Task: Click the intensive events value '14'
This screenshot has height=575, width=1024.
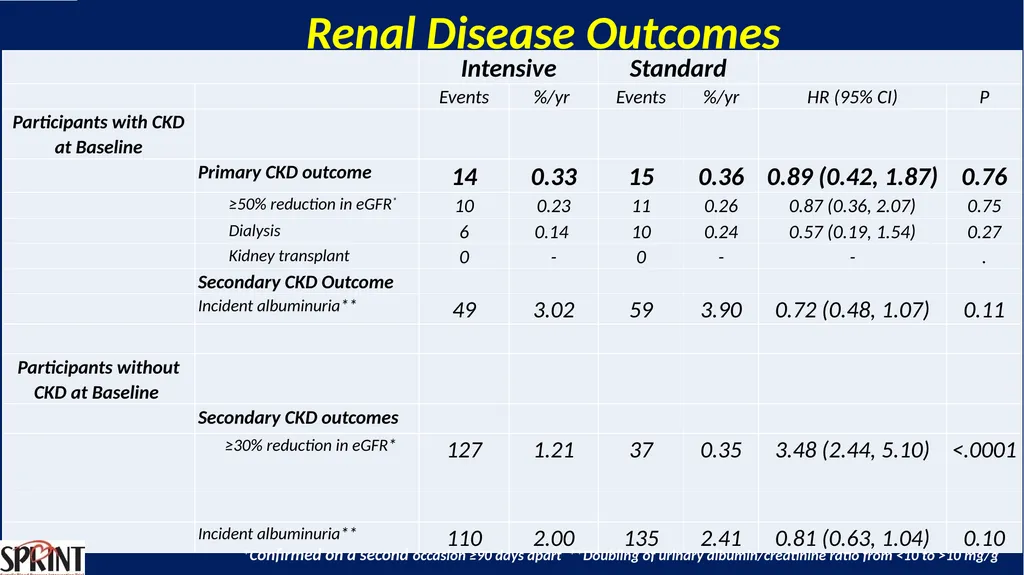Action: click(x=464, y=177)
